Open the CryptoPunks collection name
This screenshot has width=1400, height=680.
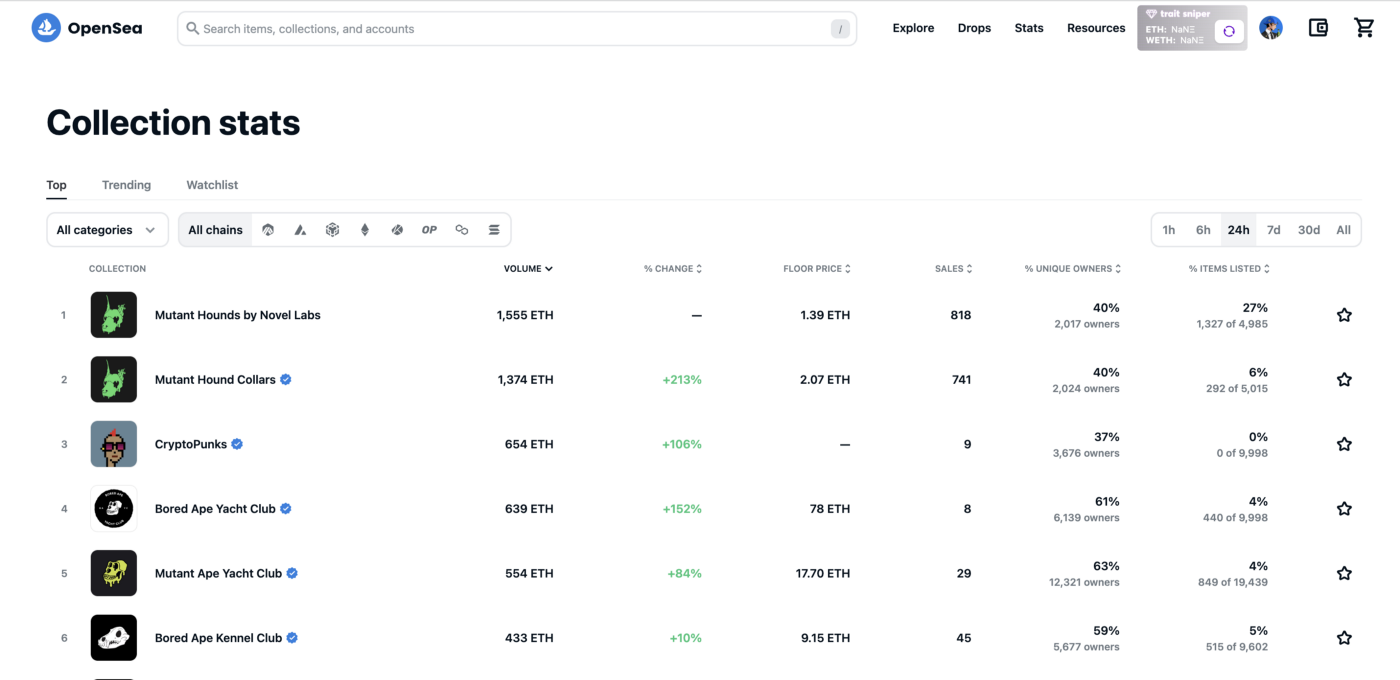(x=191, y=444)
